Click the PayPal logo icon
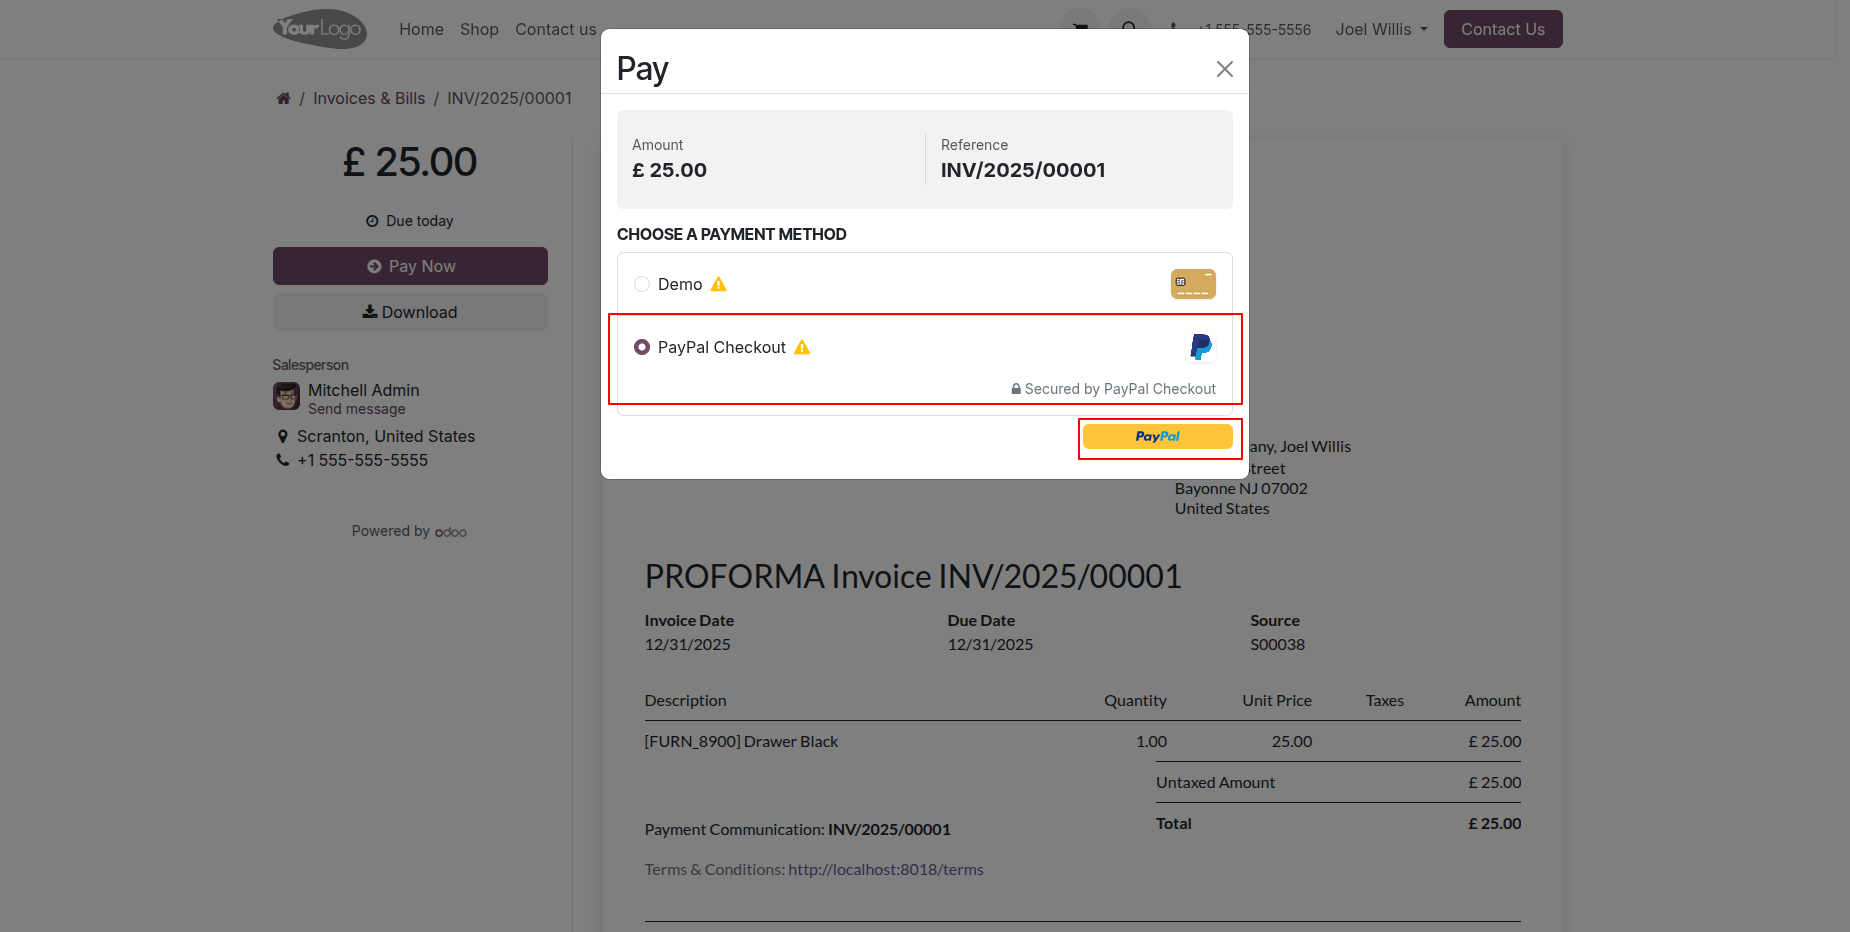The width and height of the screenshot is (1850, 932). (1200, 347)
